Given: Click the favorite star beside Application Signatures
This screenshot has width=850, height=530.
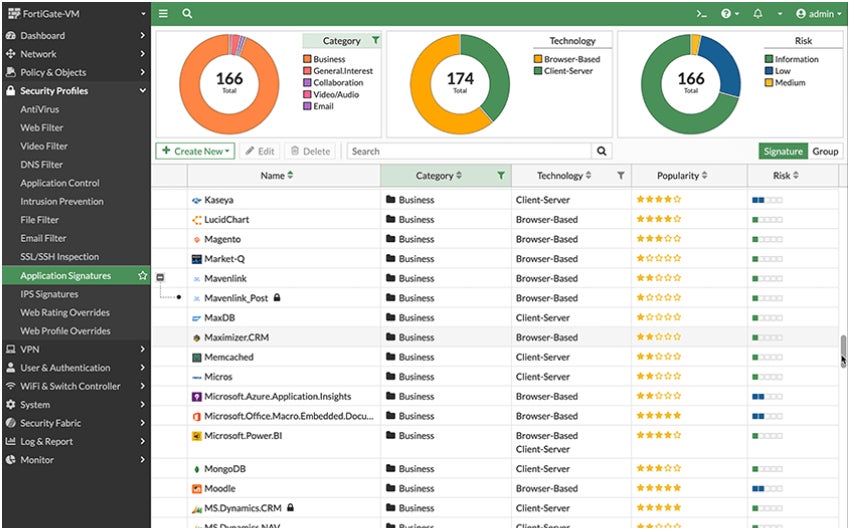Looking at the screenshot, I should [143, 276].
